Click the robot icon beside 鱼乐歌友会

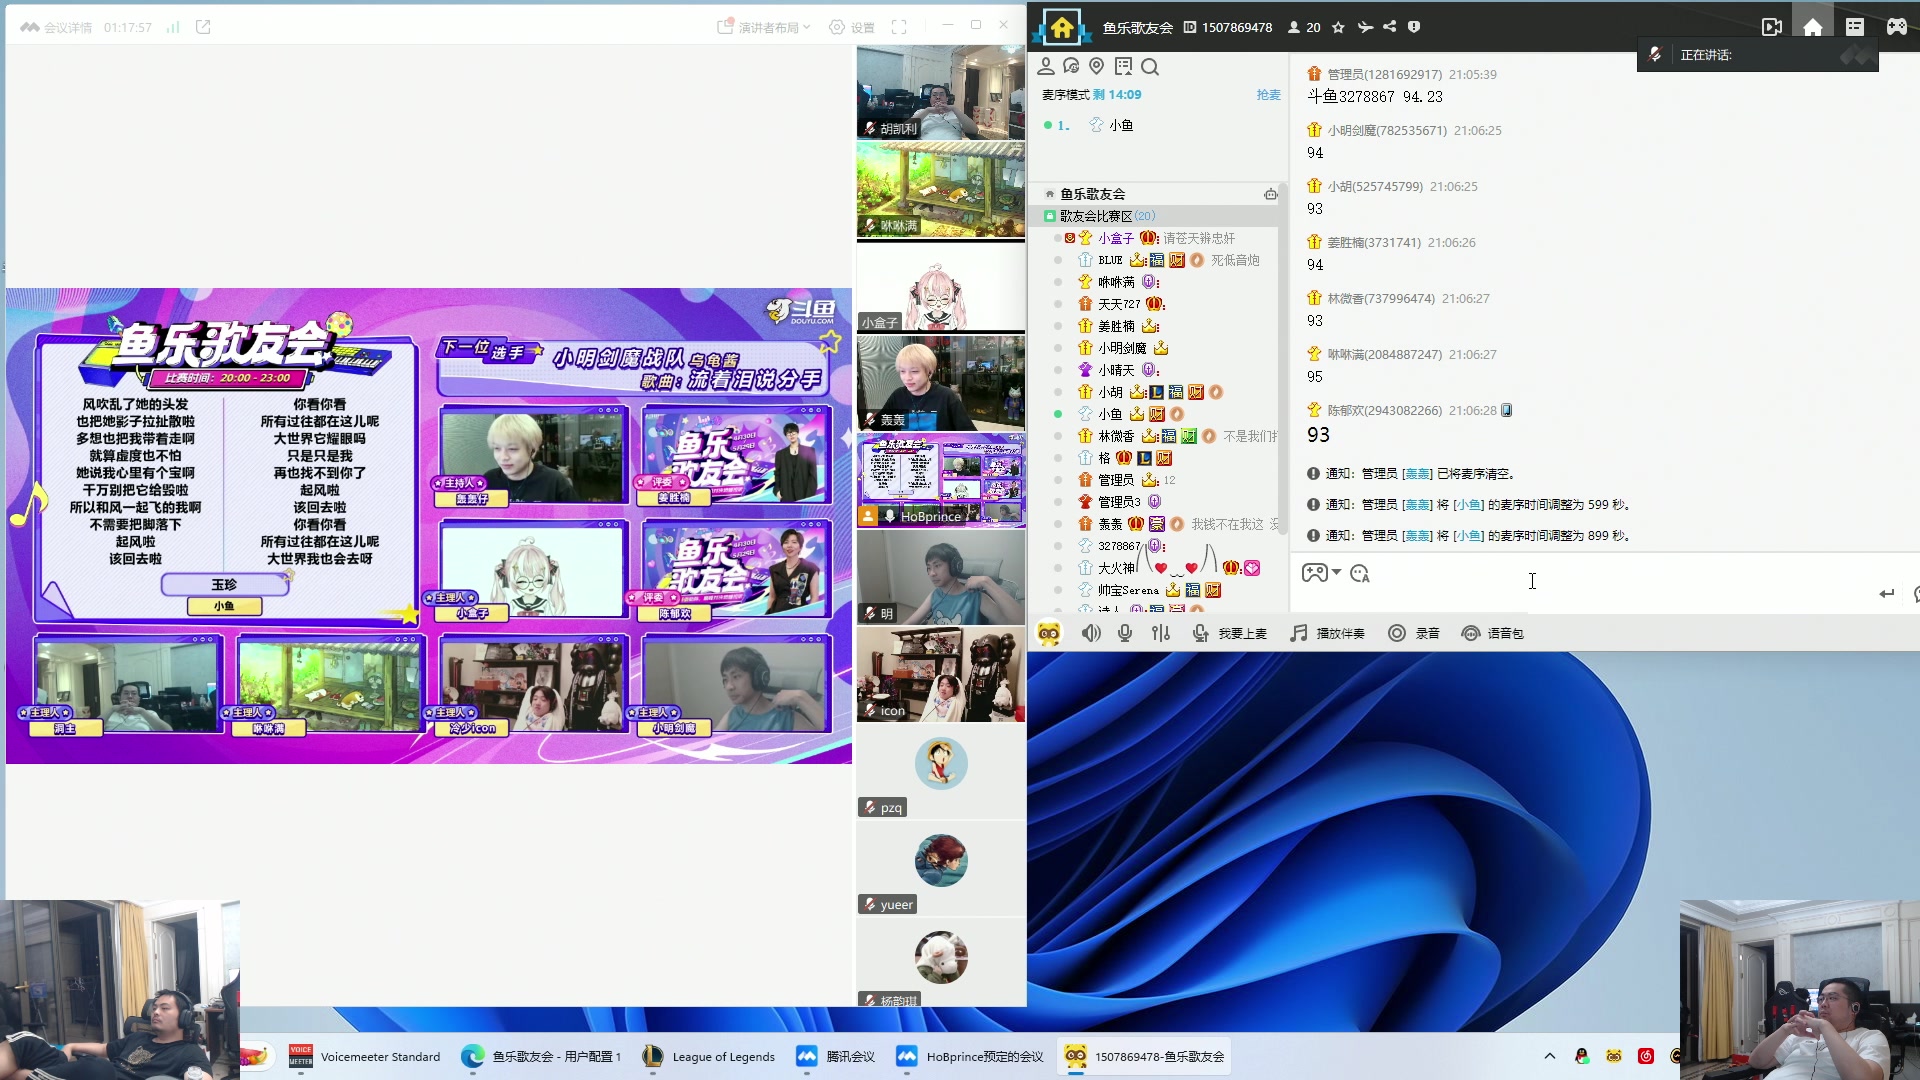click(x=1270, y=194)
